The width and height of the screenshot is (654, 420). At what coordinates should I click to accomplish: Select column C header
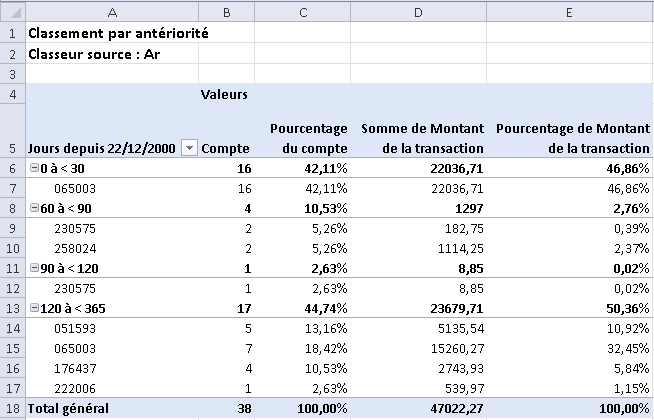(304, 12)
